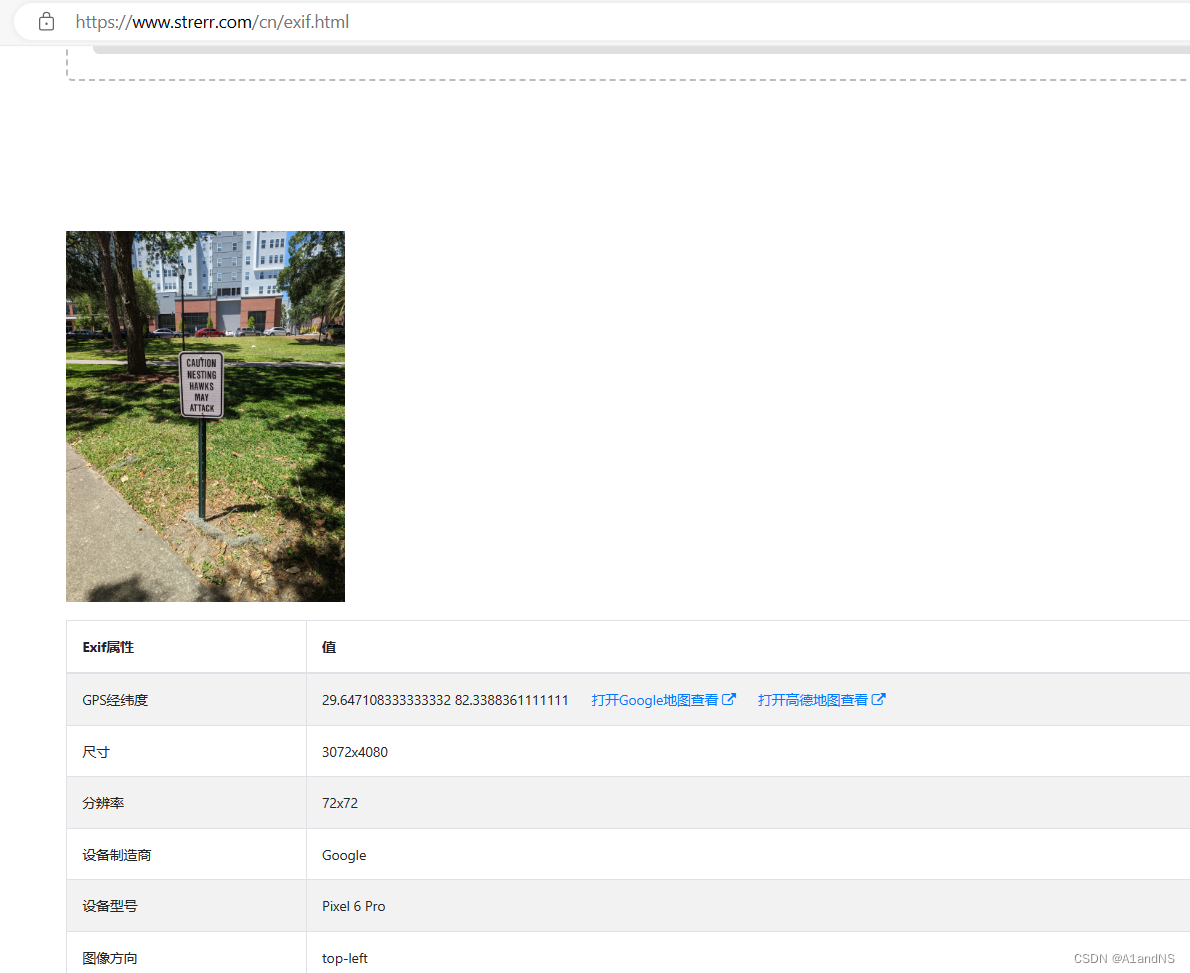
Task: Click the 图像方向 orientation value top-left
Action: click(x=344, y=958)
